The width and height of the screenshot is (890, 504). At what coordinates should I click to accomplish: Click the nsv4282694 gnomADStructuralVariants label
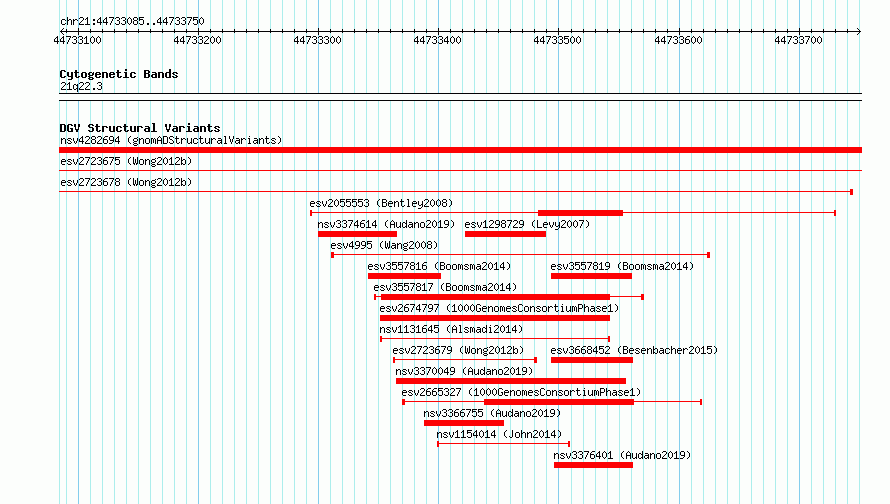point(171,140)
